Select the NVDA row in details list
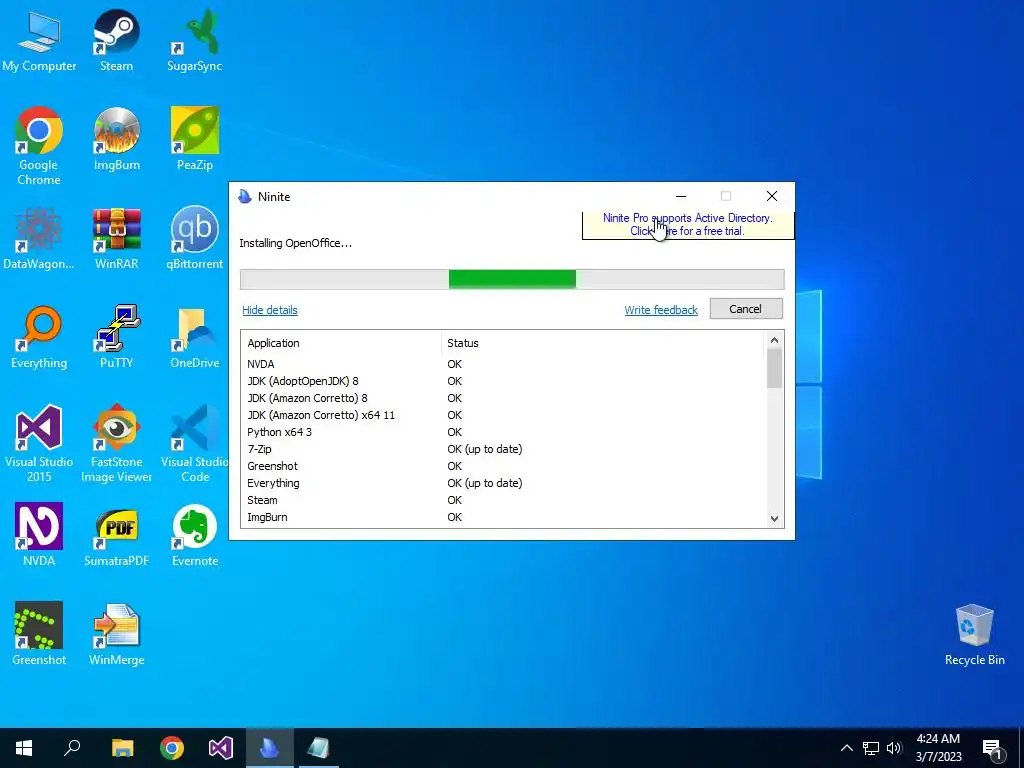 pyautogui.click(x=503, y=364)
